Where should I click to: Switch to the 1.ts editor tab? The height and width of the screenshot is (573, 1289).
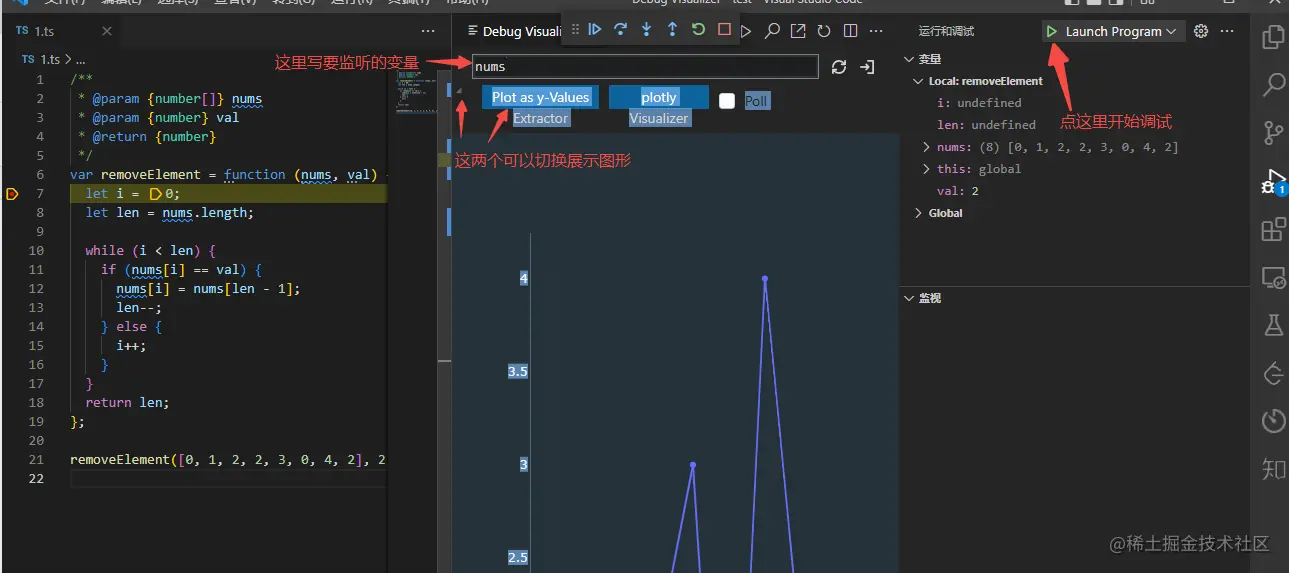tap(45, 32)
